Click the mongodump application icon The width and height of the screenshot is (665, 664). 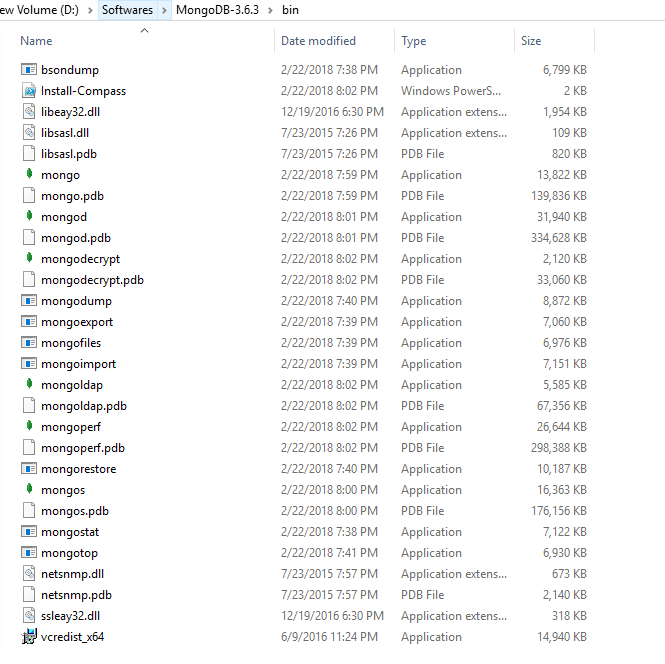(x=29, y=301)
